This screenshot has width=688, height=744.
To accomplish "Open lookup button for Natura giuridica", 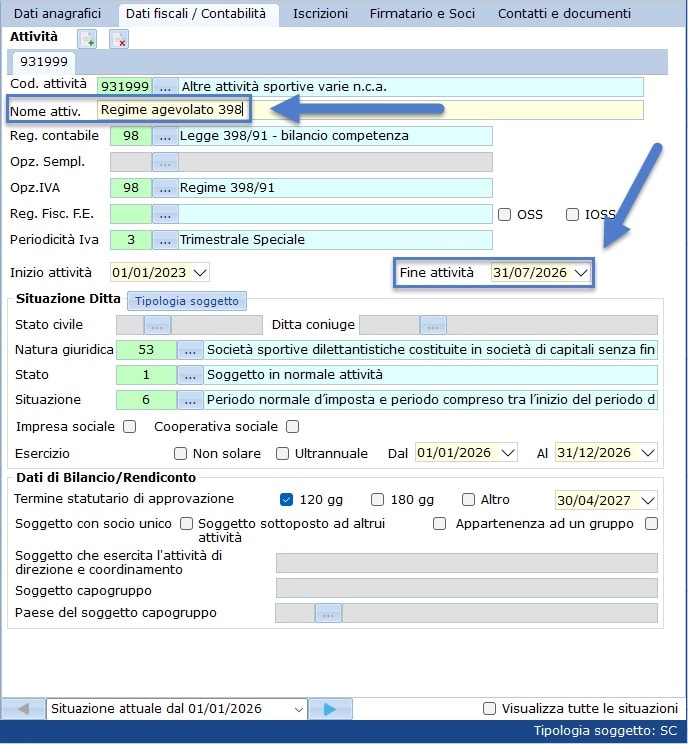I will [190, 350].
